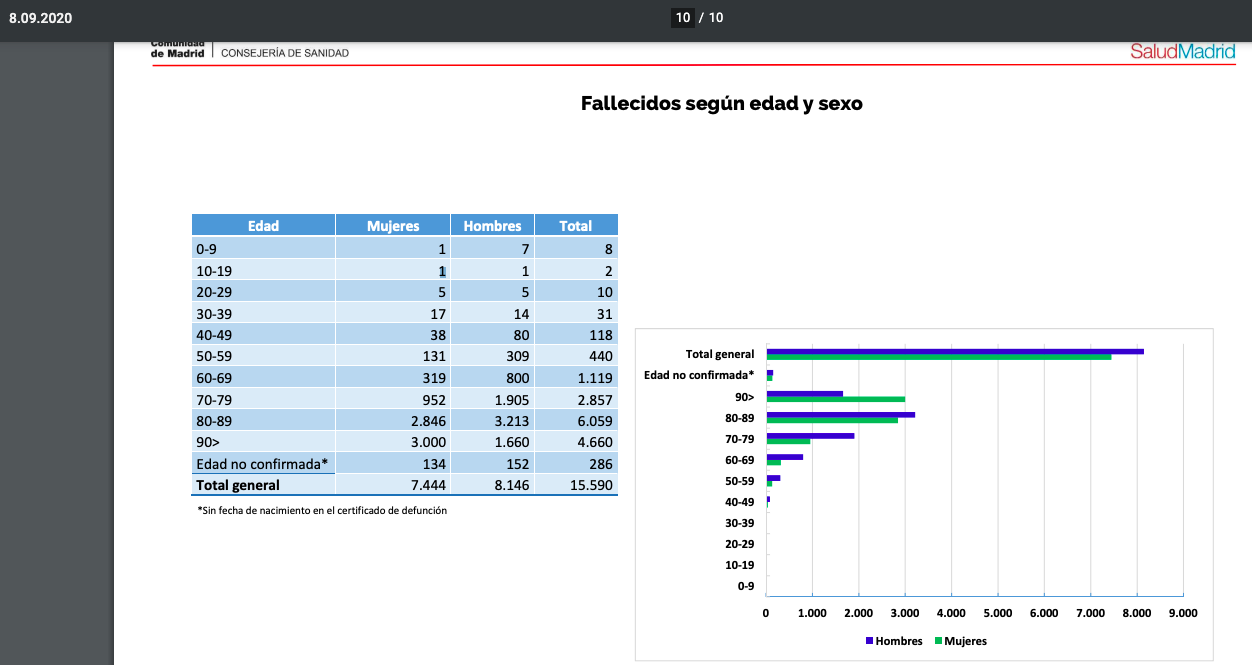The image size is (1252, 665).
Task: Click the page number field showing 10
Action: coord(683,17)
